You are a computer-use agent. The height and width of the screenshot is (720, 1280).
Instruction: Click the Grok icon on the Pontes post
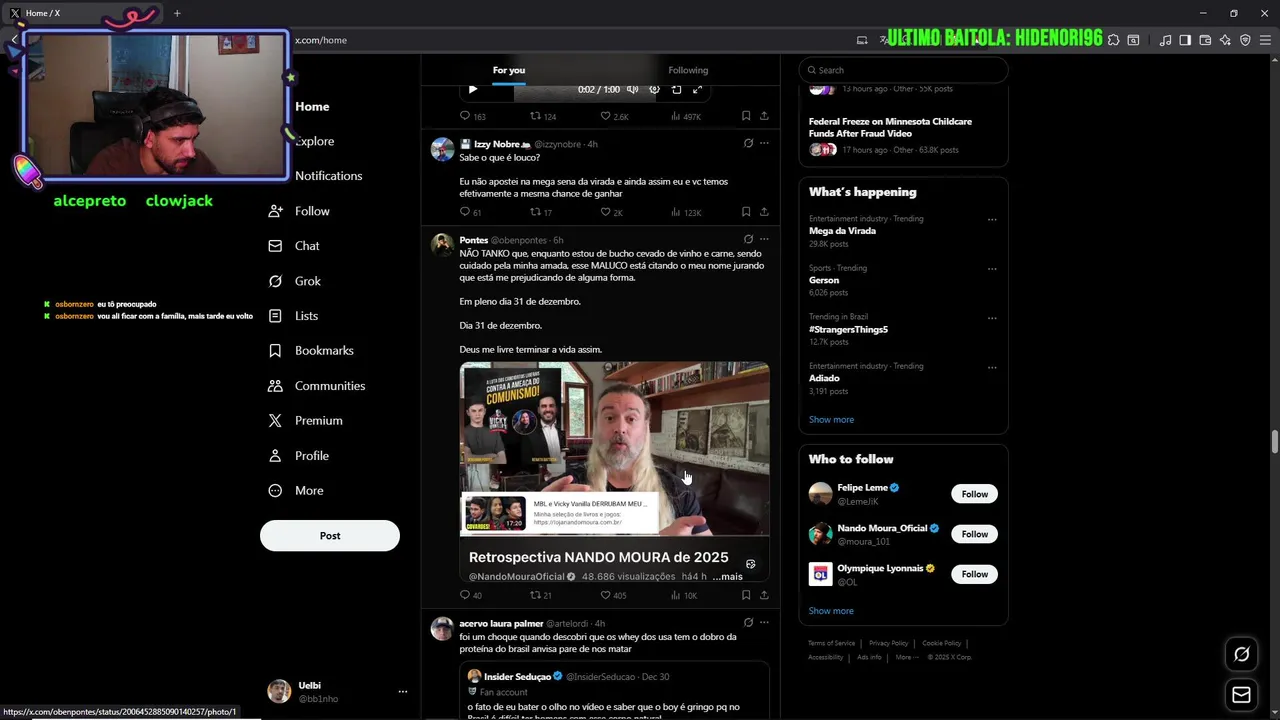coord(748,239)
